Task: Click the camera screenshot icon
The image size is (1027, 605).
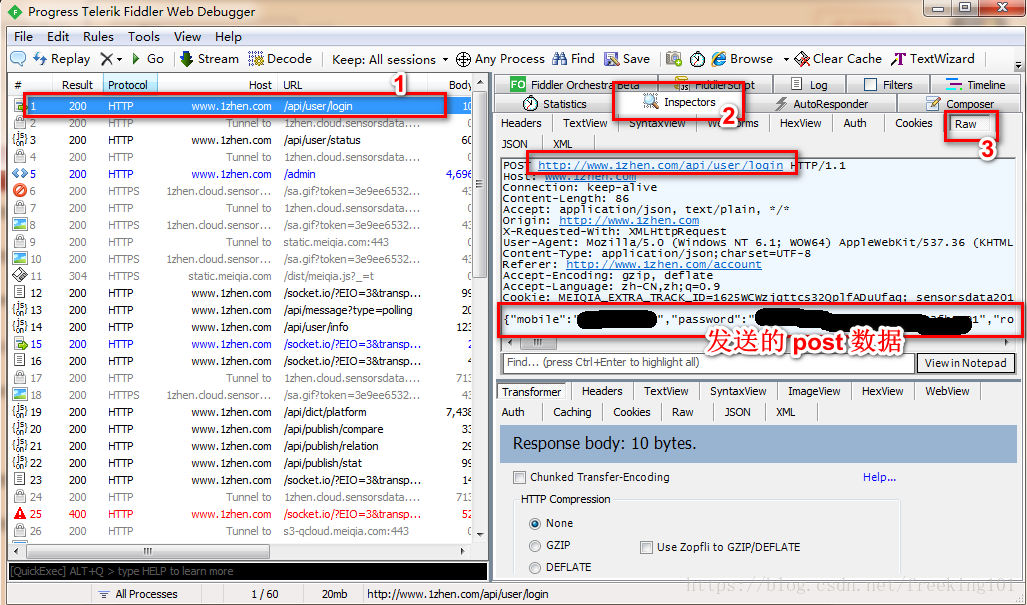Action: tap(674, 59)
